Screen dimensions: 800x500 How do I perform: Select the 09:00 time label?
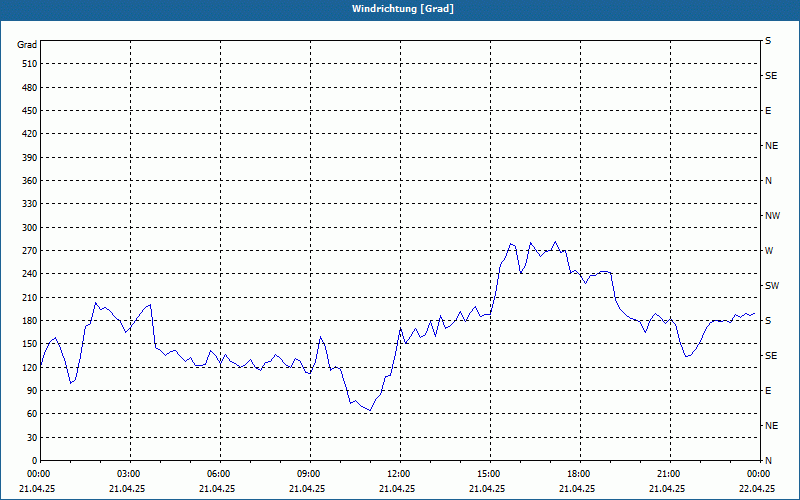(x=307, y=474)
